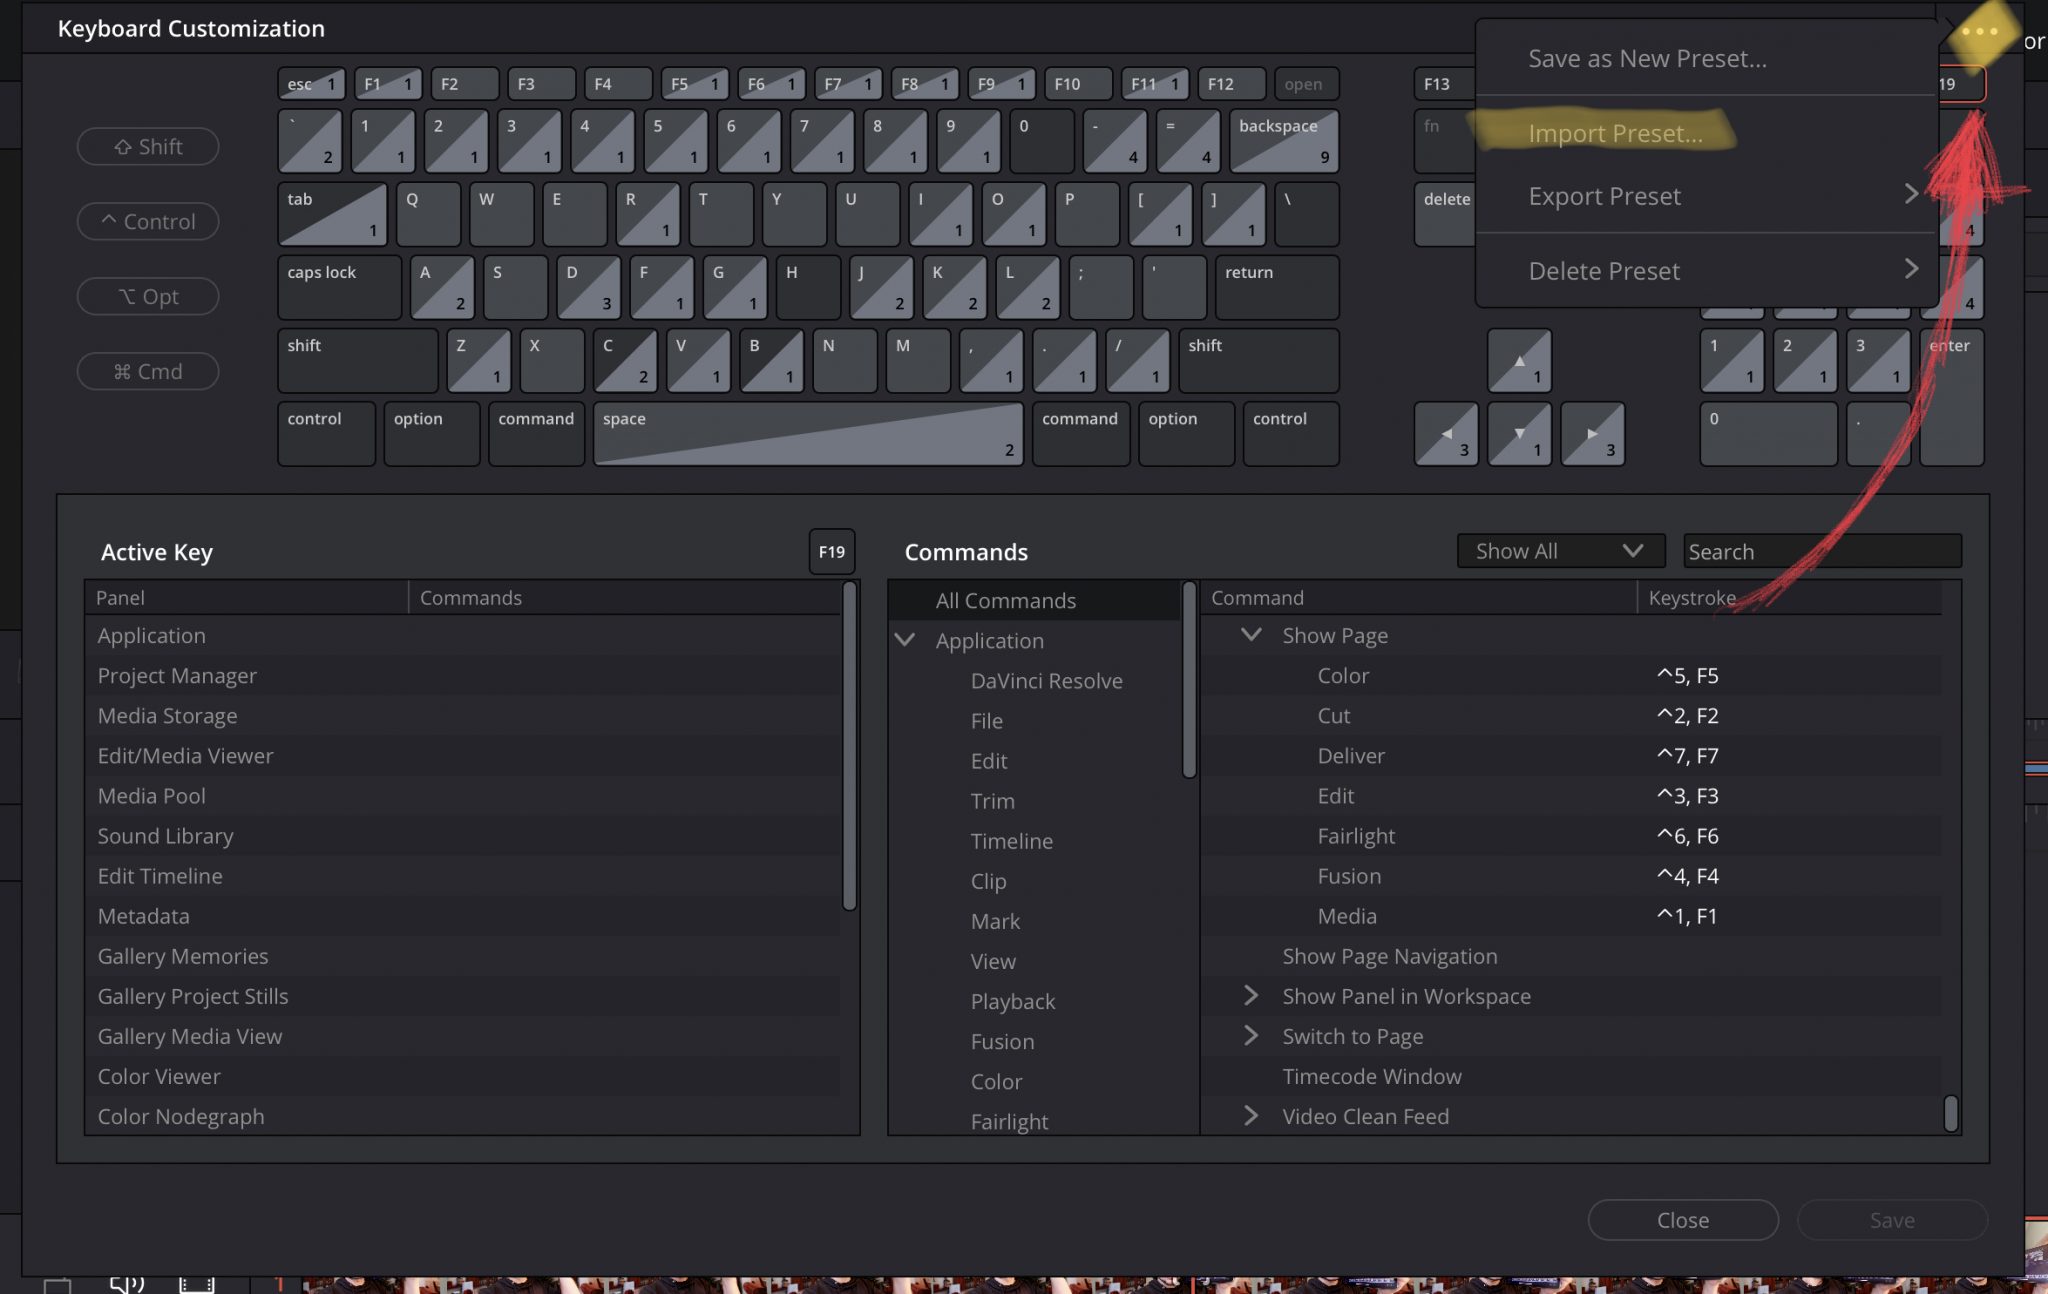This screenshot has height=1294, width=2048.
Task: Toggle the Cmd modifier filter
Action: point(148,370)
